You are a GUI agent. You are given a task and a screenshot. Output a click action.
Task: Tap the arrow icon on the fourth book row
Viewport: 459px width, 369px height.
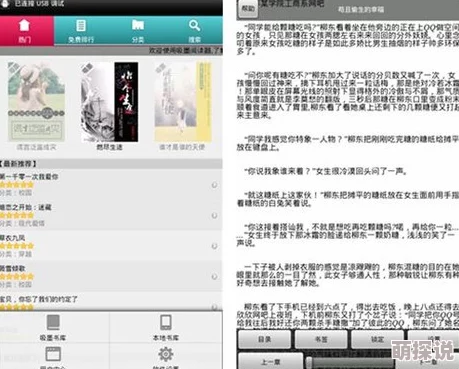214,277
